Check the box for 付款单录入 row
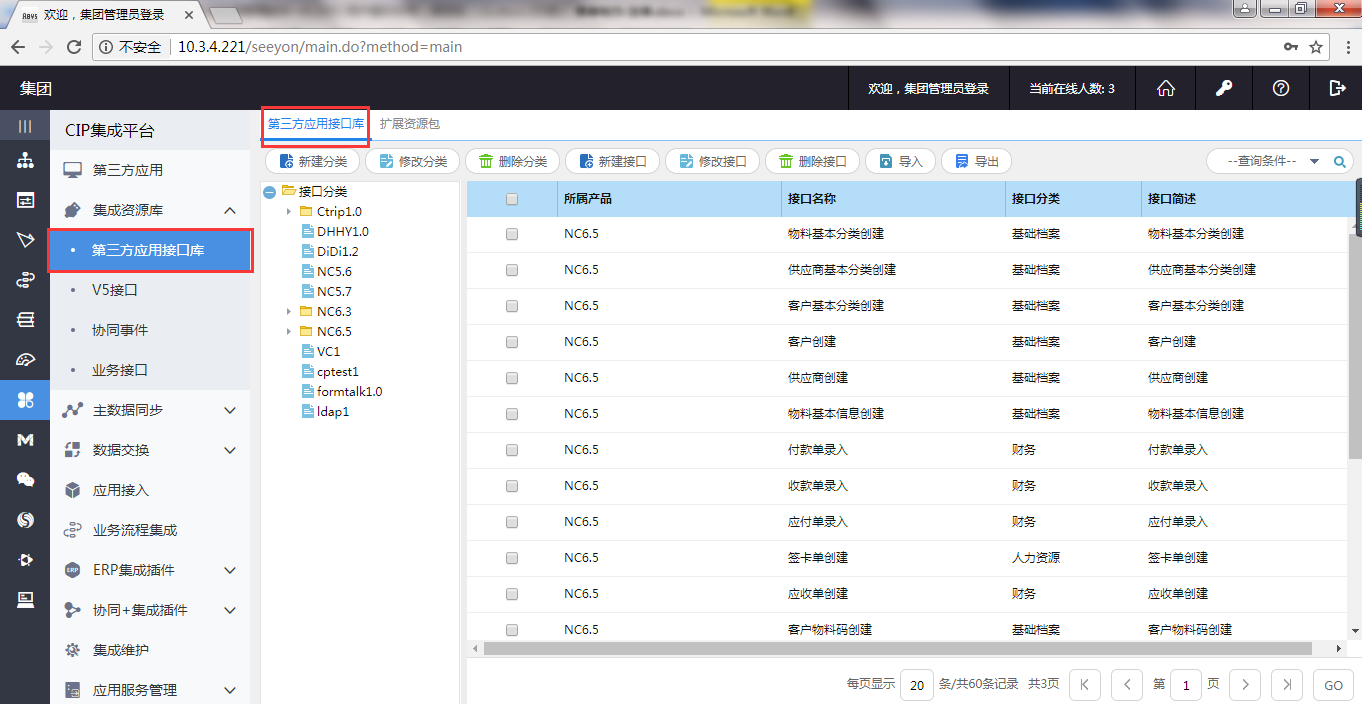The image size is (1362, 704). point(512,450)
